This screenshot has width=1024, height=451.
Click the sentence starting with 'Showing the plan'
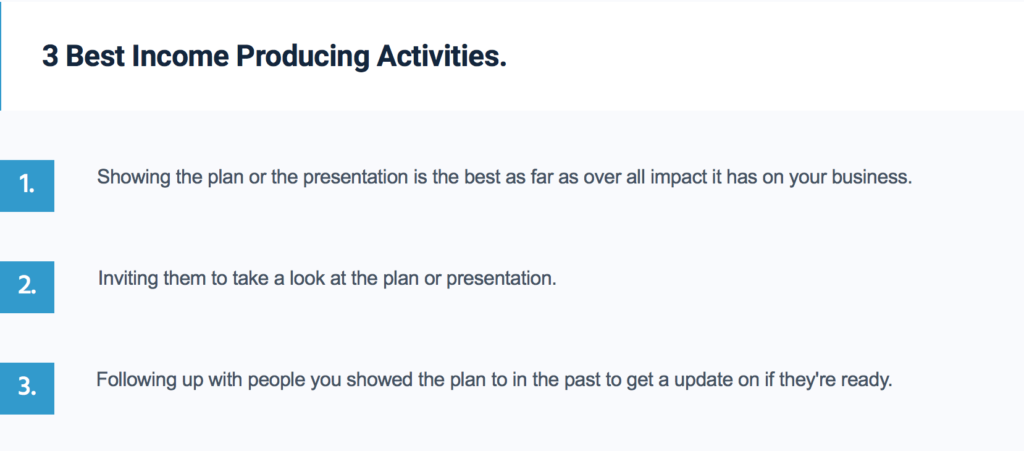tap(504, 178)
